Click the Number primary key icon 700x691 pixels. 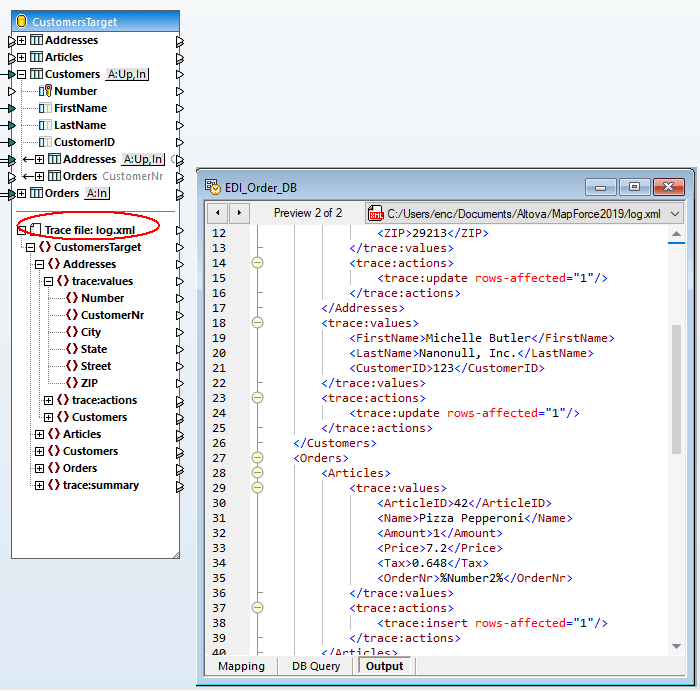45,91
